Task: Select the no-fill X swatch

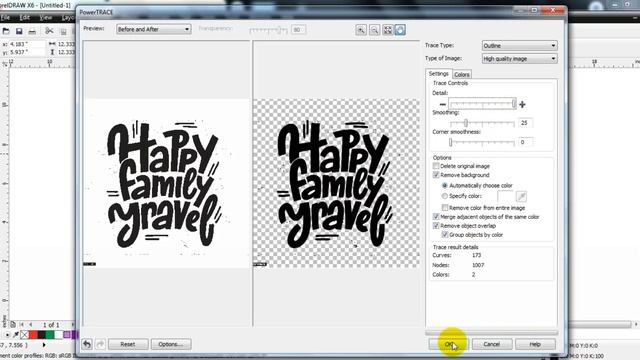Action: [24, 335]
